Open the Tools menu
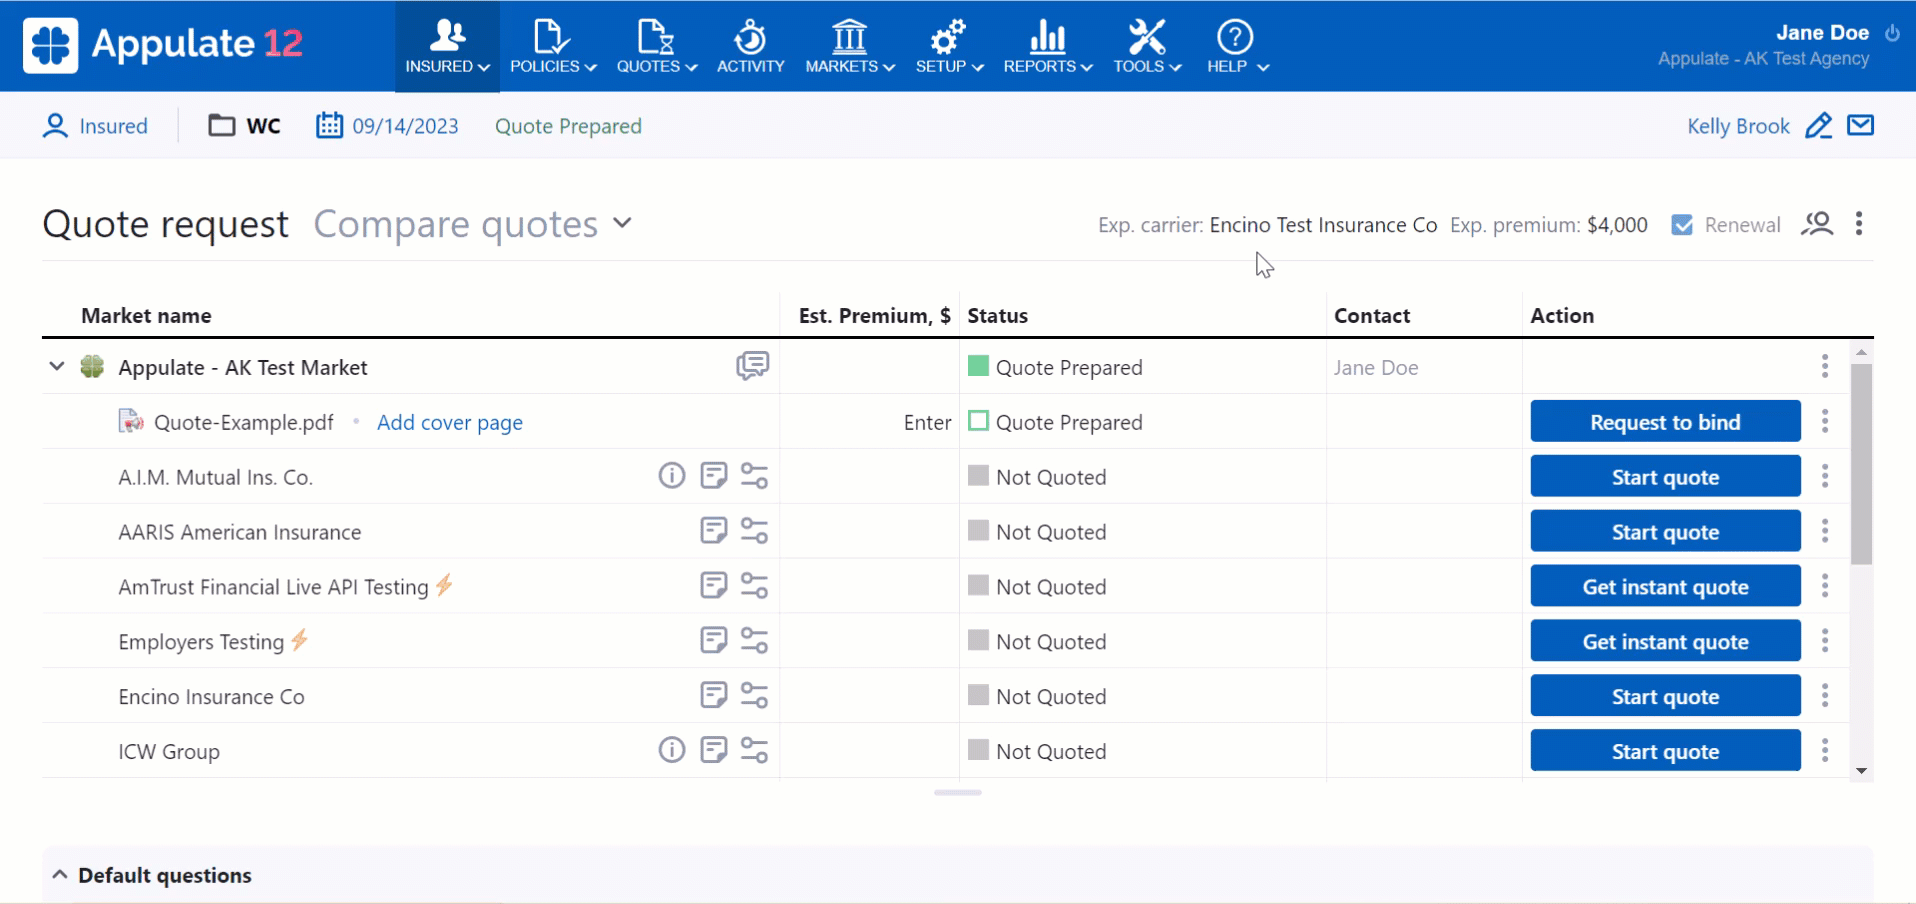 pyautogui.click(x=1147, y=46)
